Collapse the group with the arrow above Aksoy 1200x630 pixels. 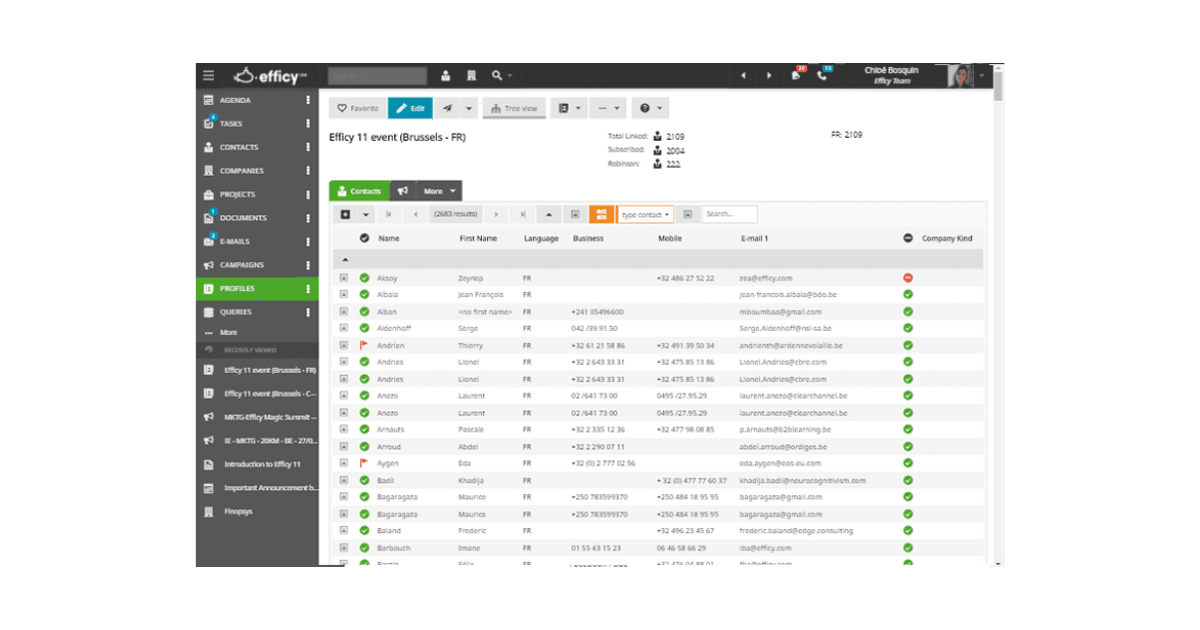point(345,260)
